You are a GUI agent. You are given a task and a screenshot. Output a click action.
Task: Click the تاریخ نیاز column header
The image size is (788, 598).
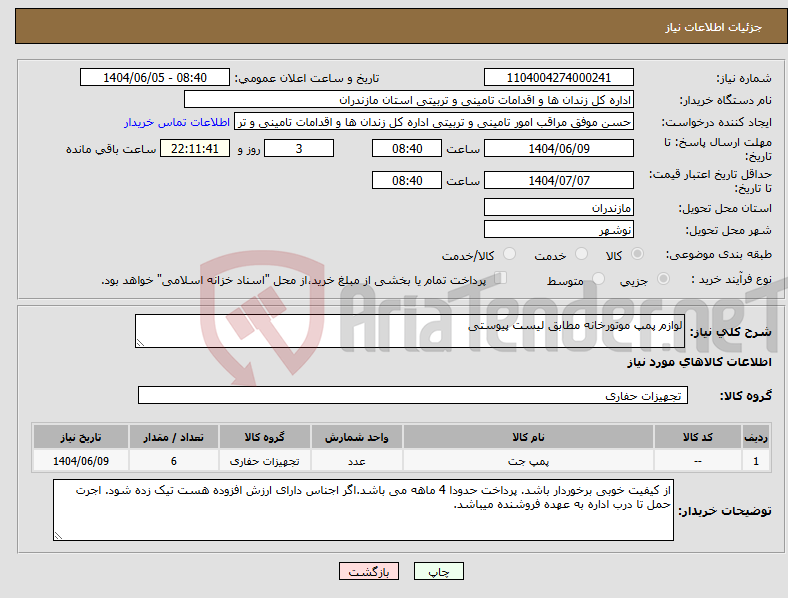(x=80, y=437)
